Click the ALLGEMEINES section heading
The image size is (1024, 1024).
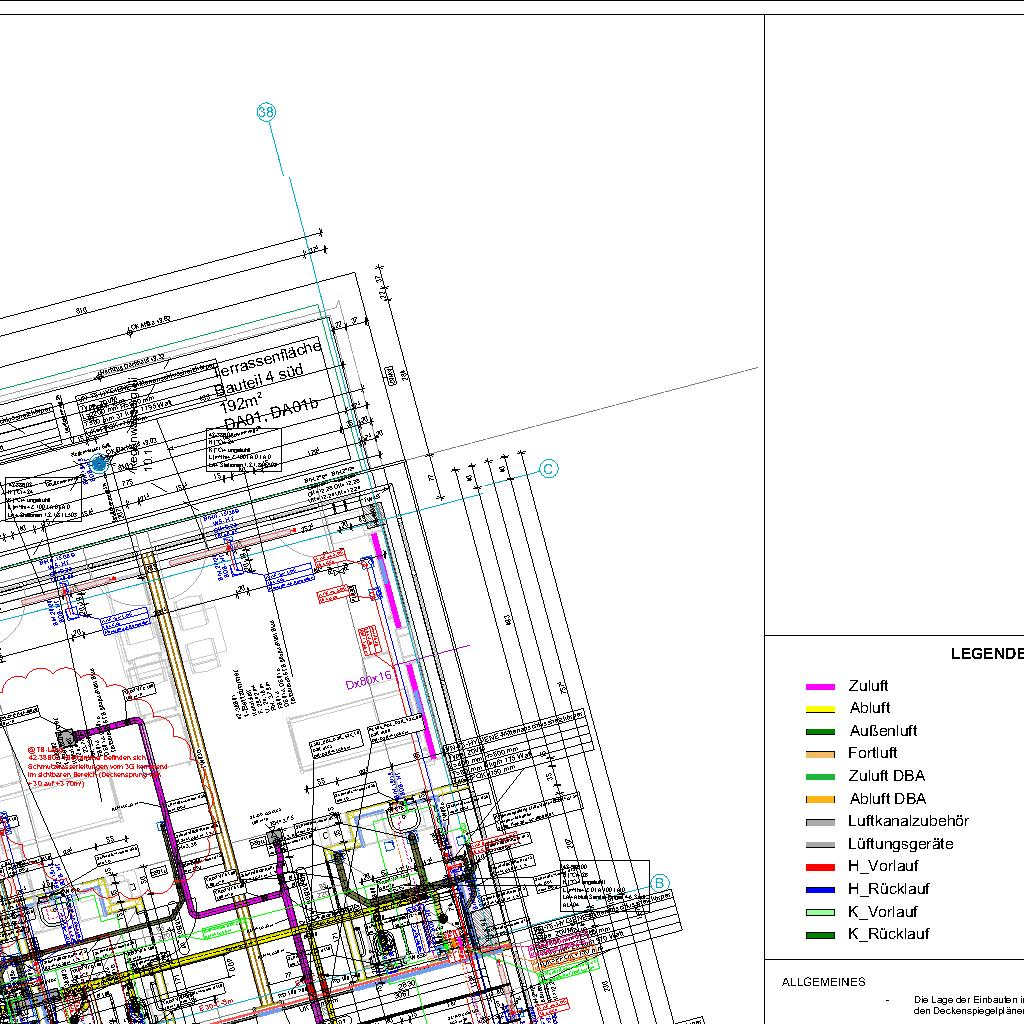click(824, 982)
